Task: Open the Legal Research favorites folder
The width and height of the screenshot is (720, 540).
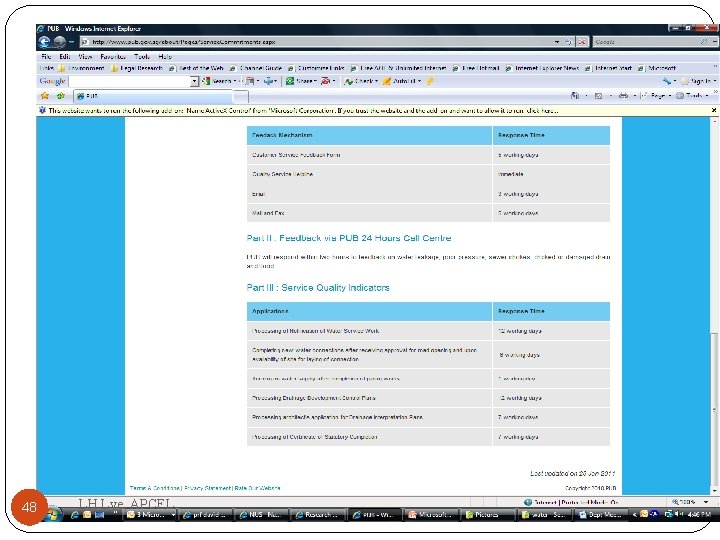Action: tap(137, 68)
